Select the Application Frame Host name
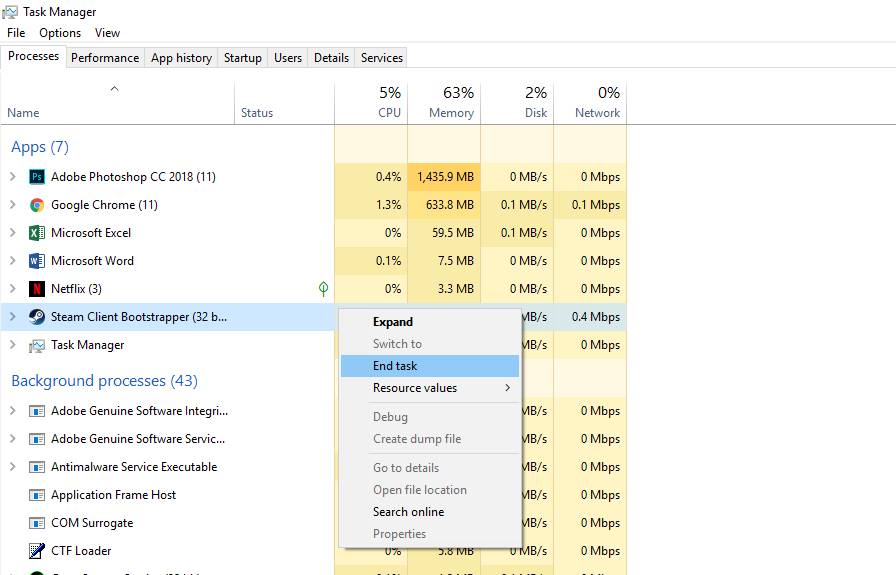Viewport: 896px width, 575px height. (x=113, y=495)
